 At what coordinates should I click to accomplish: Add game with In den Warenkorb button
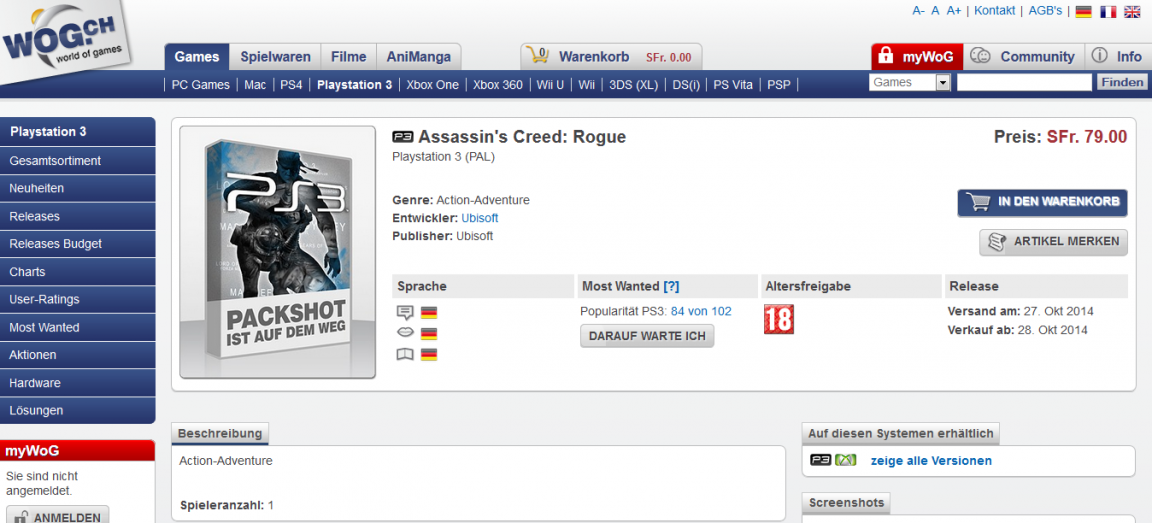(x=1042, y=202)
